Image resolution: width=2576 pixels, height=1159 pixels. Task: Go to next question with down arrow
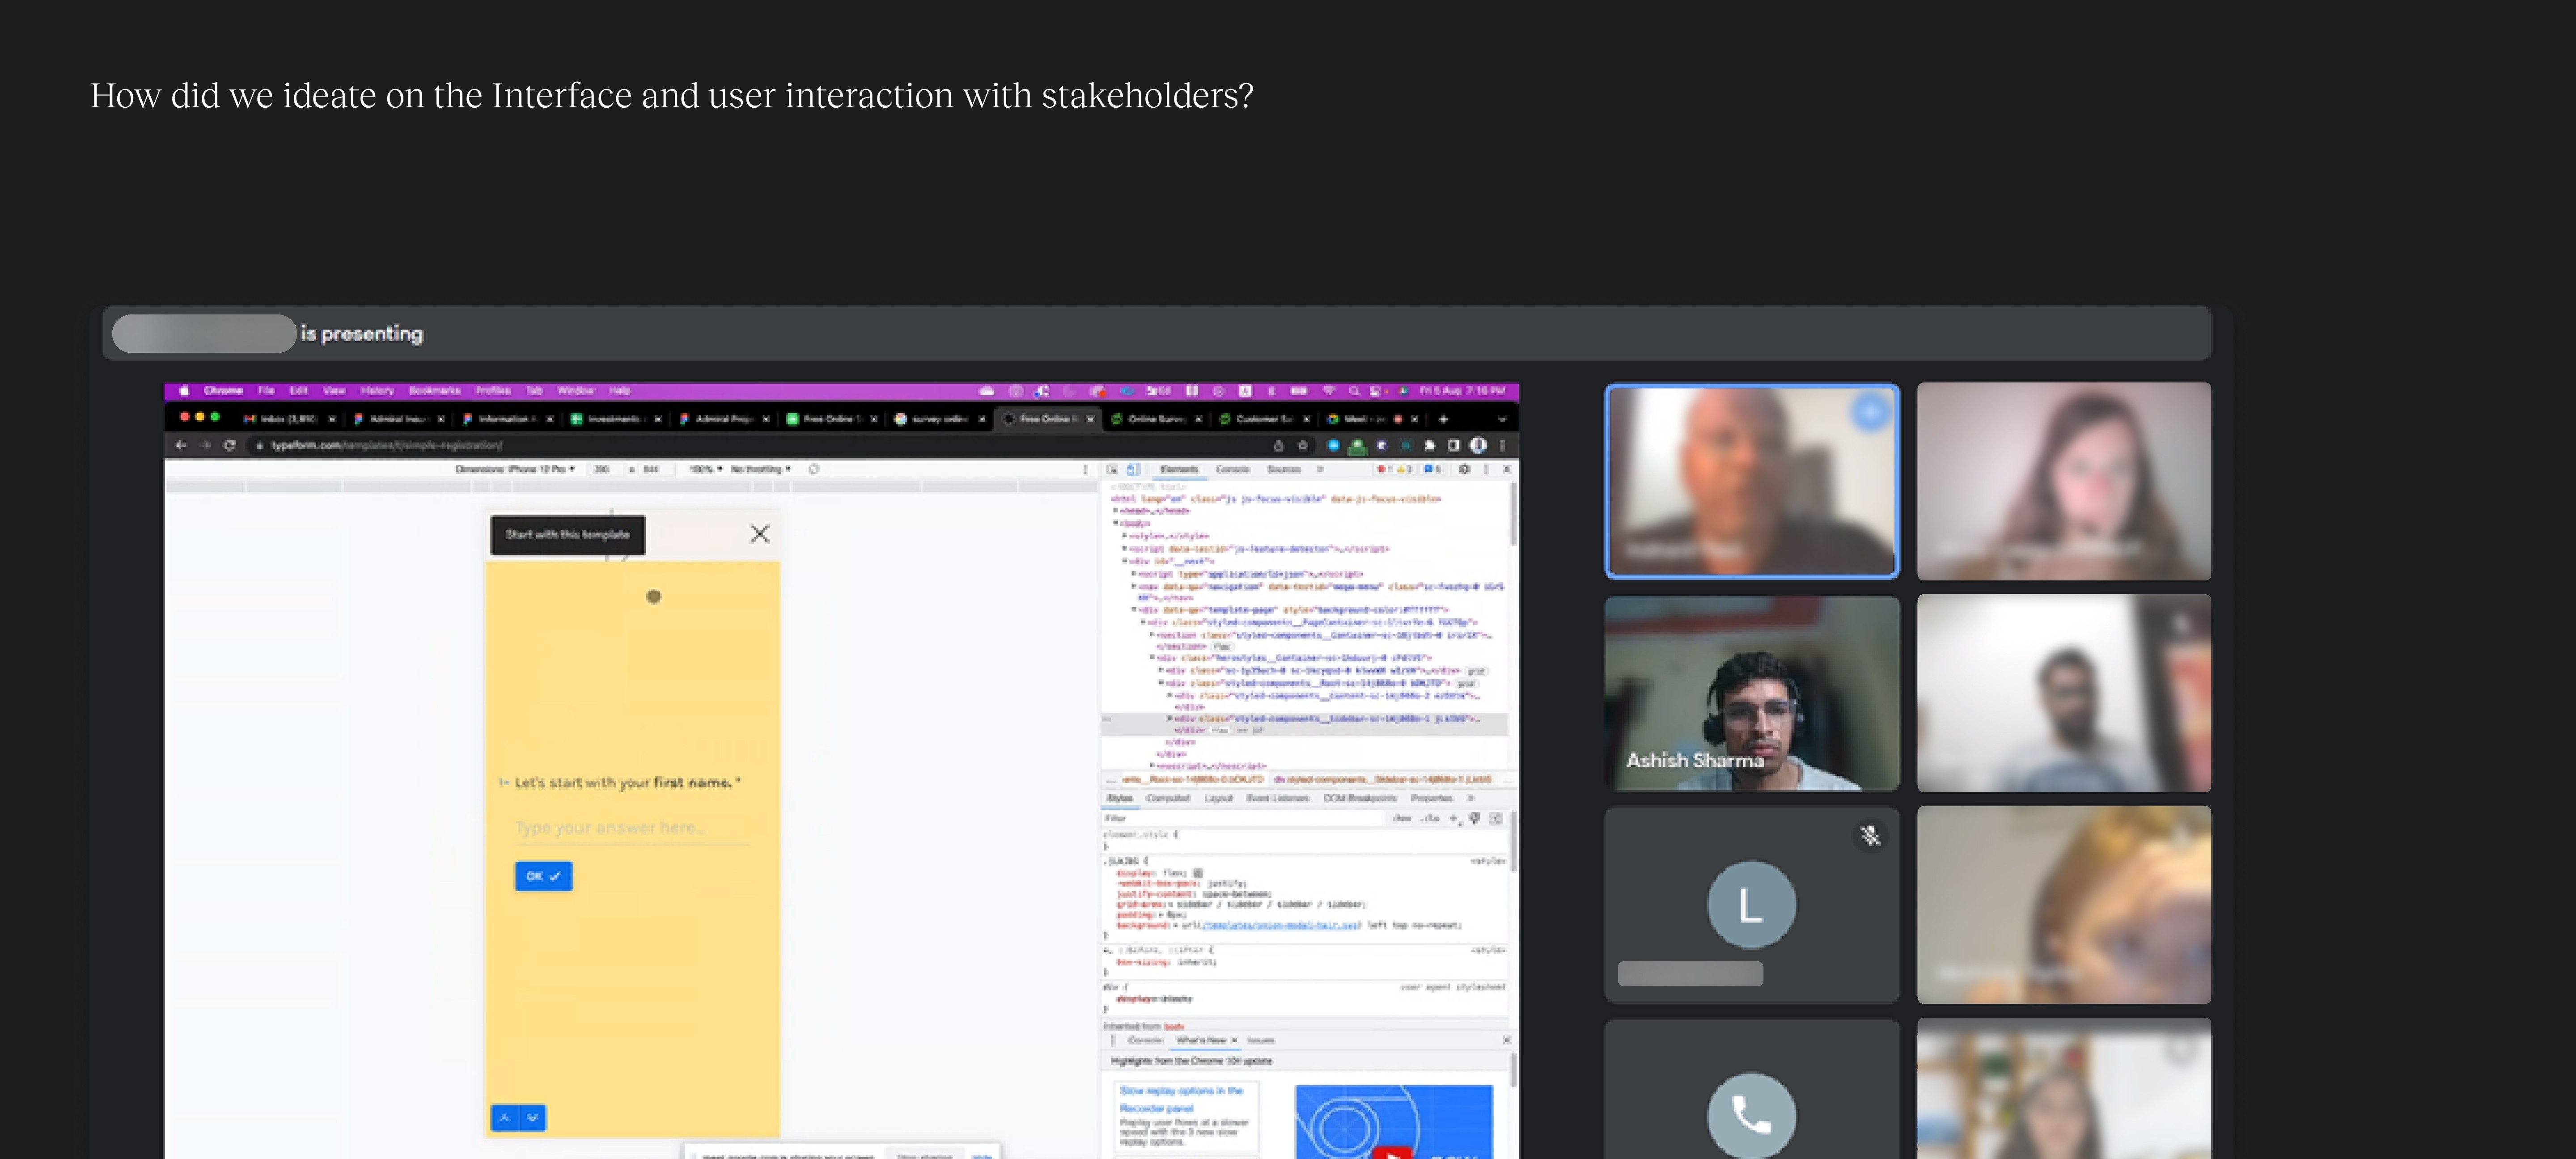click(533, 1118)
